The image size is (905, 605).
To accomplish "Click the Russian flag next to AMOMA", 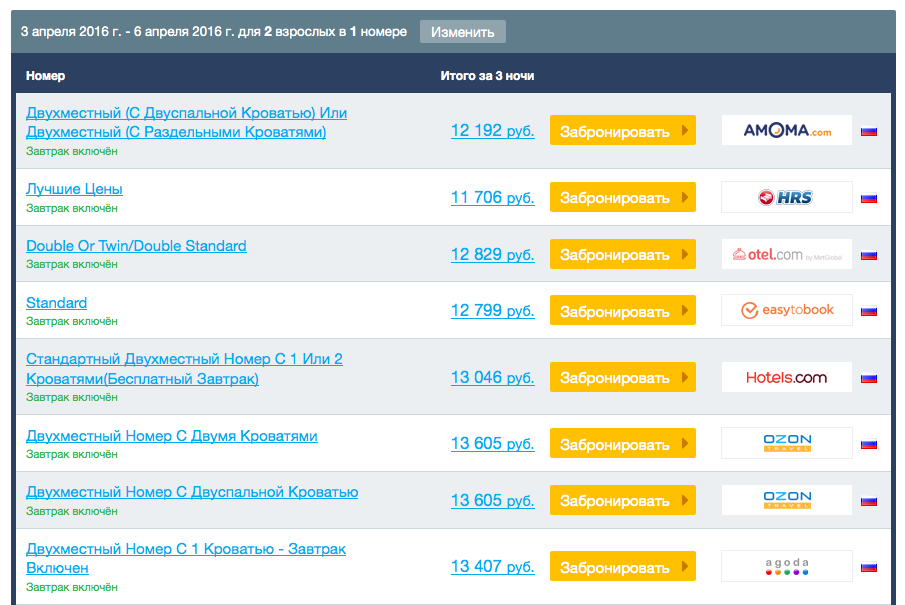I will (869, 131).
